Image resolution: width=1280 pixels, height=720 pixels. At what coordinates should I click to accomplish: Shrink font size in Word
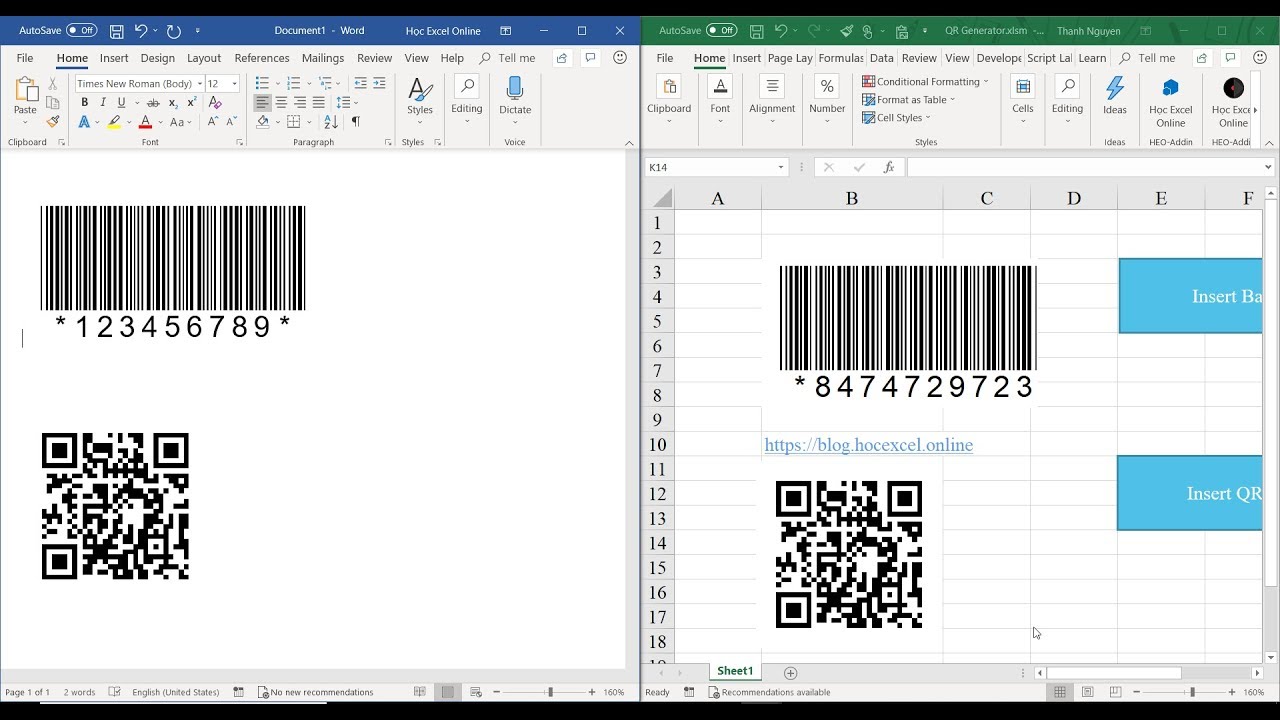[231, 122]
